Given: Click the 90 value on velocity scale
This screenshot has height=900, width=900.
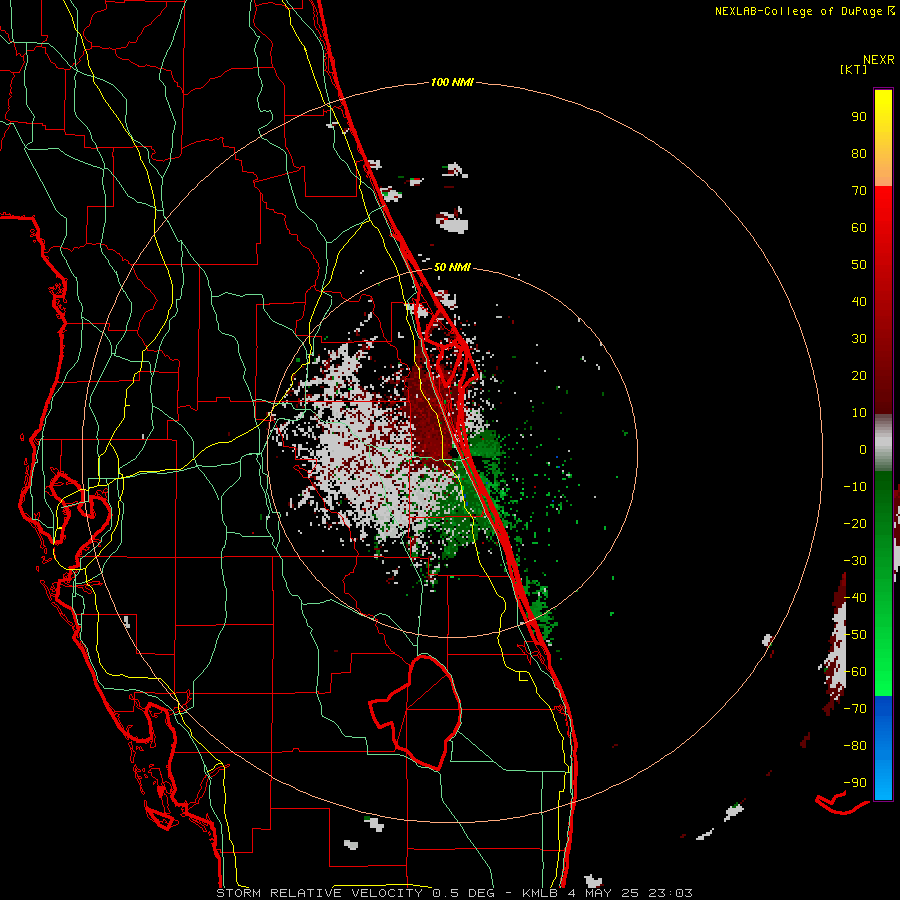Looking at the screenshot, I should click(x=859, y=117).
